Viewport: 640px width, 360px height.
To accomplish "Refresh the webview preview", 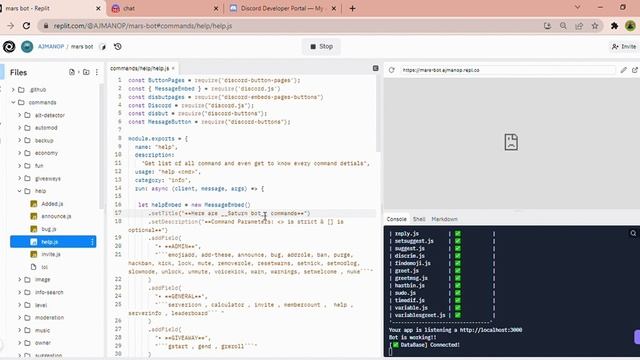I will [x=391, y=70].
